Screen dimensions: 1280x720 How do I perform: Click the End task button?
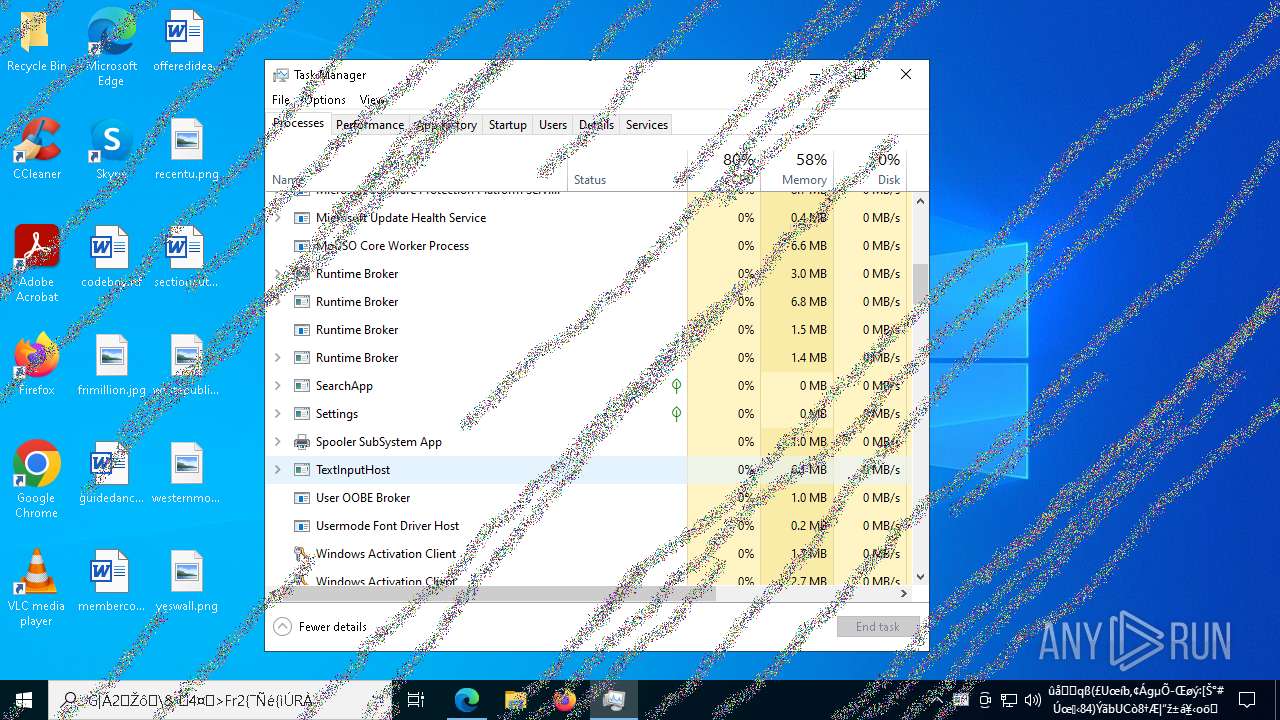(x=878, y=627)
